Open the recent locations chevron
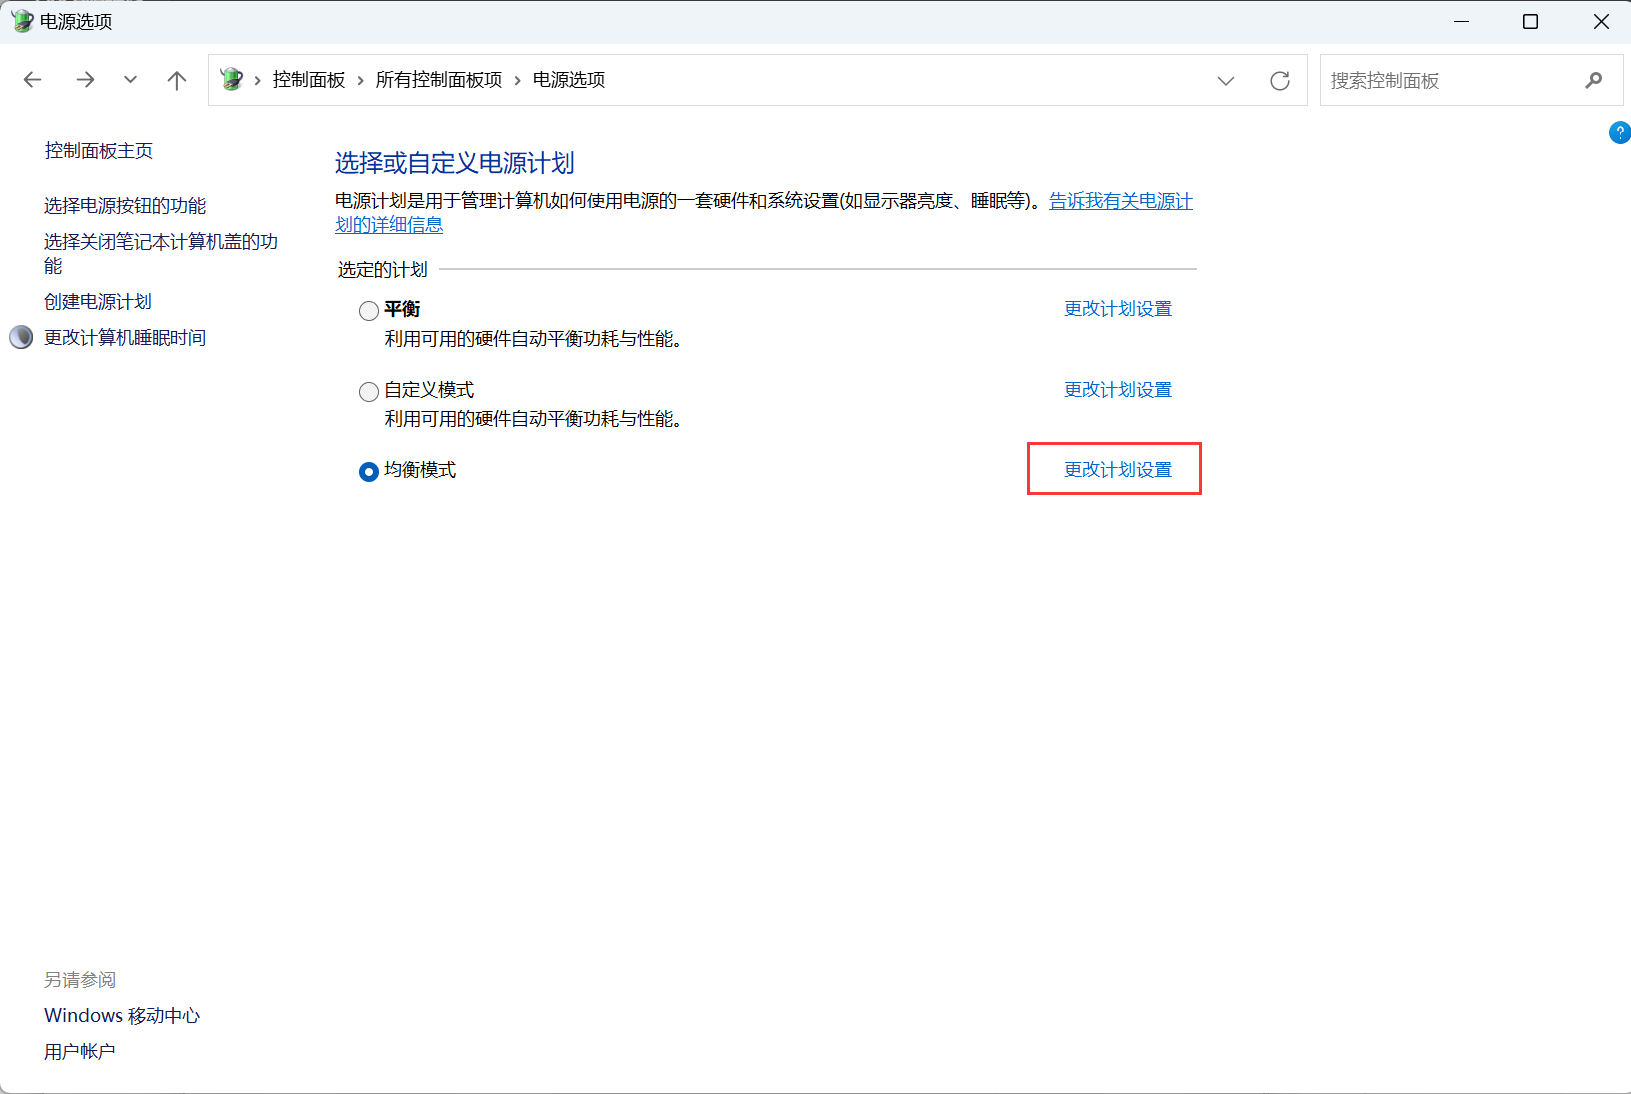 coord(130,80)
